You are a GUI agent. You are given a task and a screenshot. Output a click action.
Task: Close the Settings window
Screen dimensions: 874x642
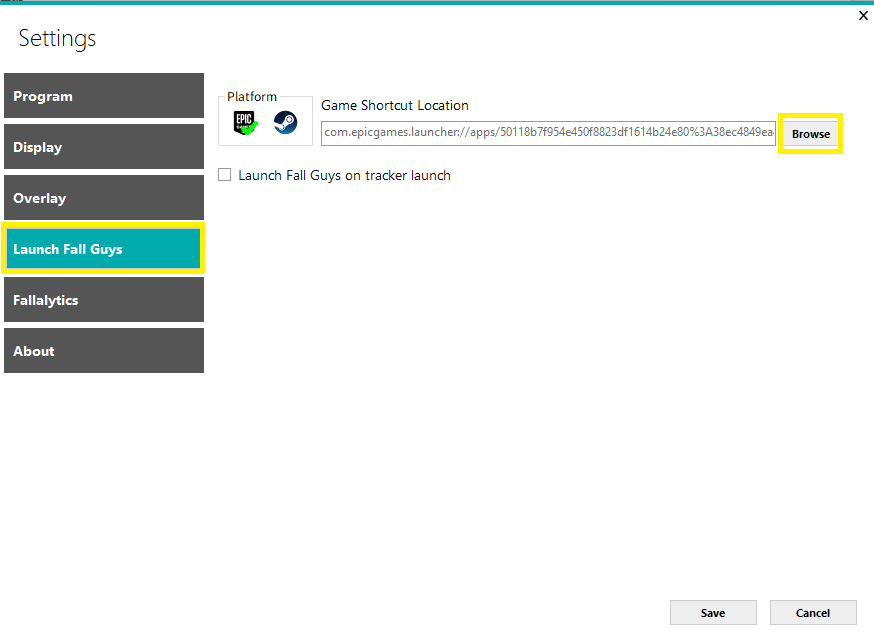click(x=863, y=16)
